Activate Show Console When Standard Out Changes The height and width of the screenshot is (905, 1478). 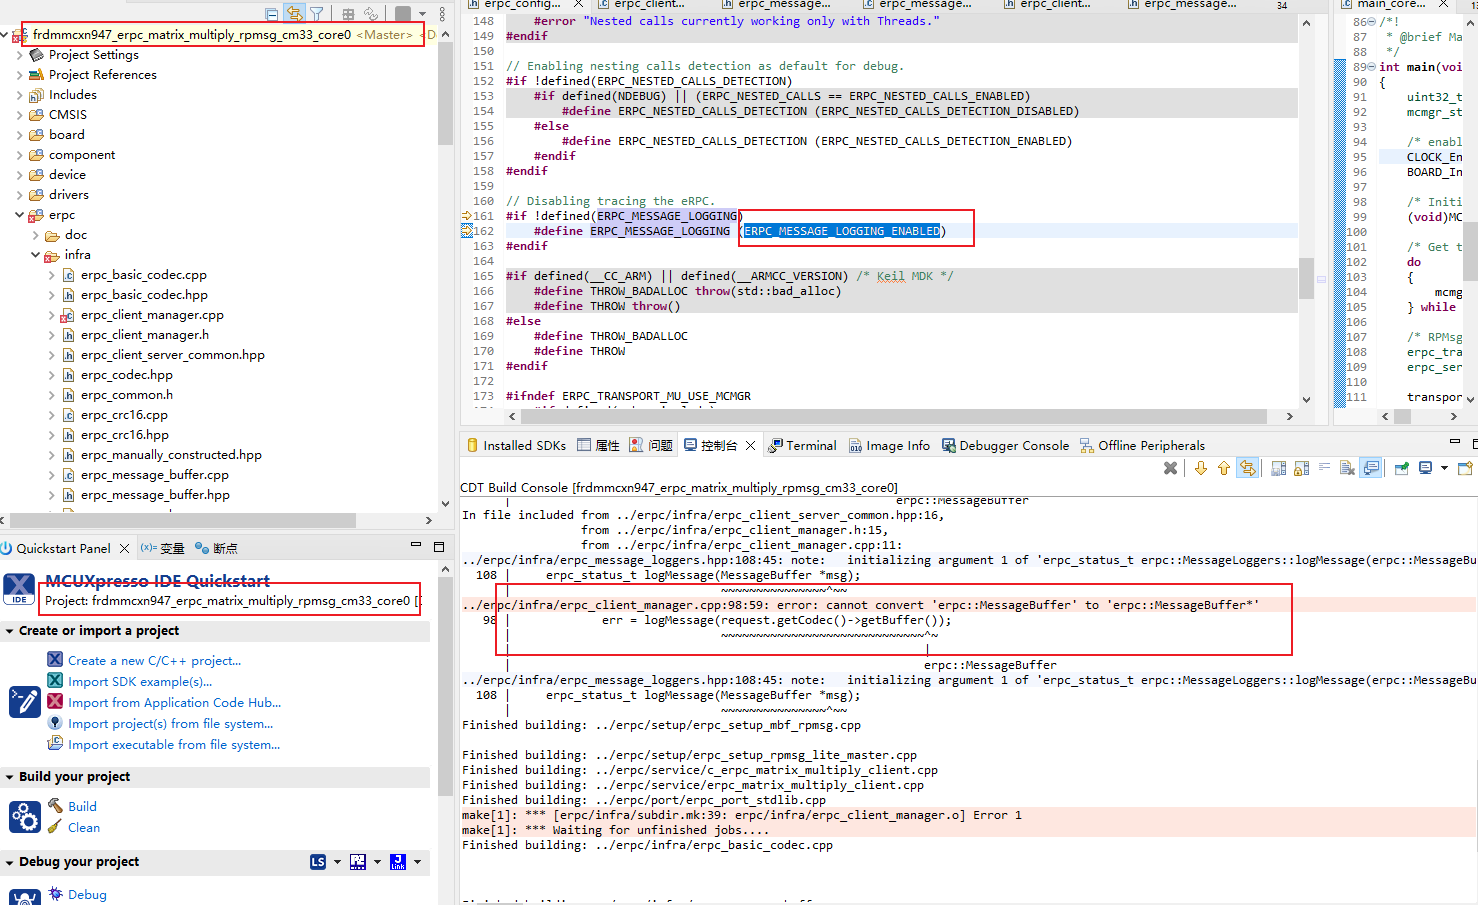1372,467
